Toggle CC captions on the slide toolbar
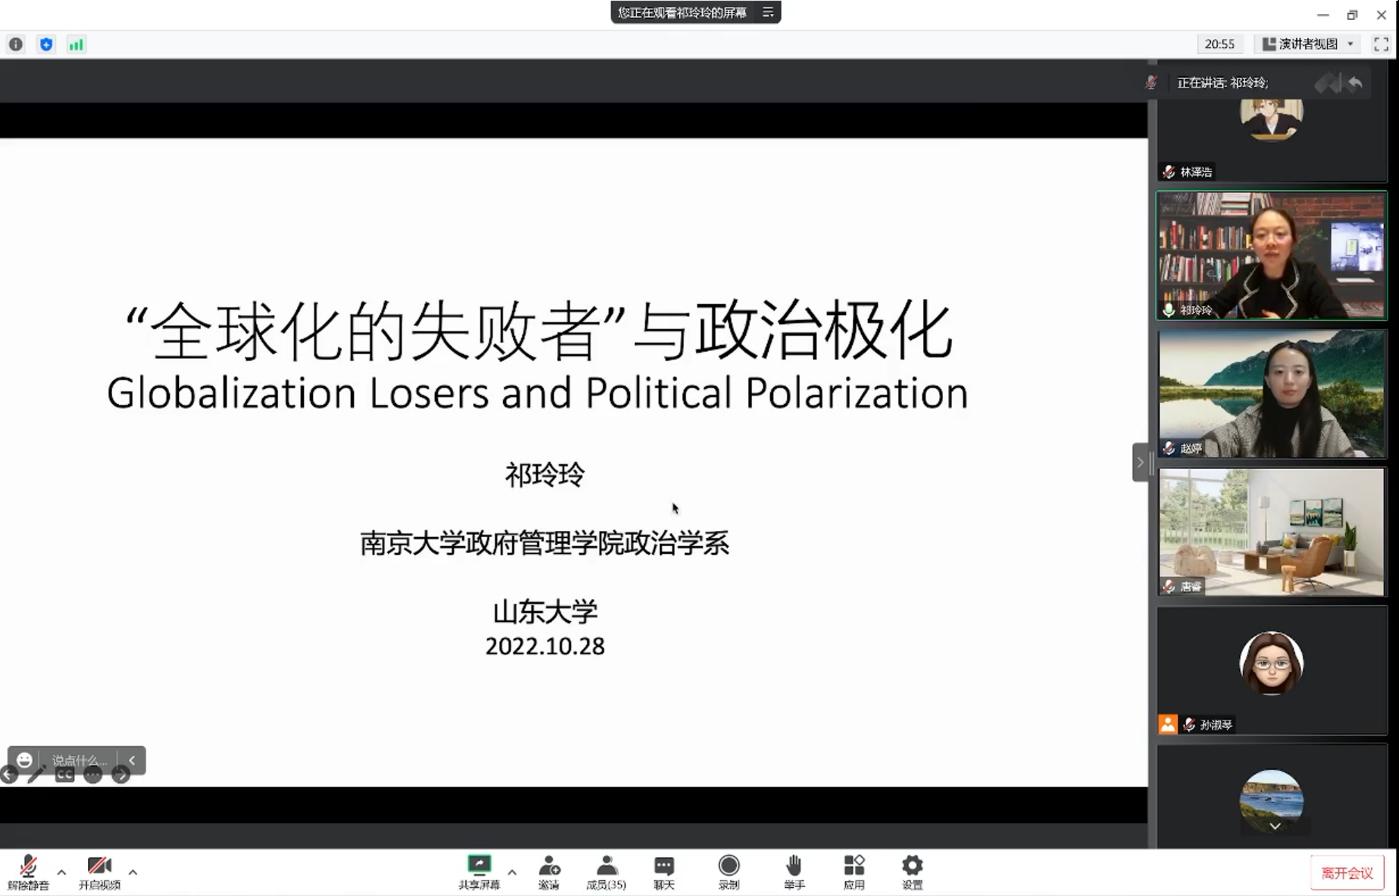 [65, 775]
